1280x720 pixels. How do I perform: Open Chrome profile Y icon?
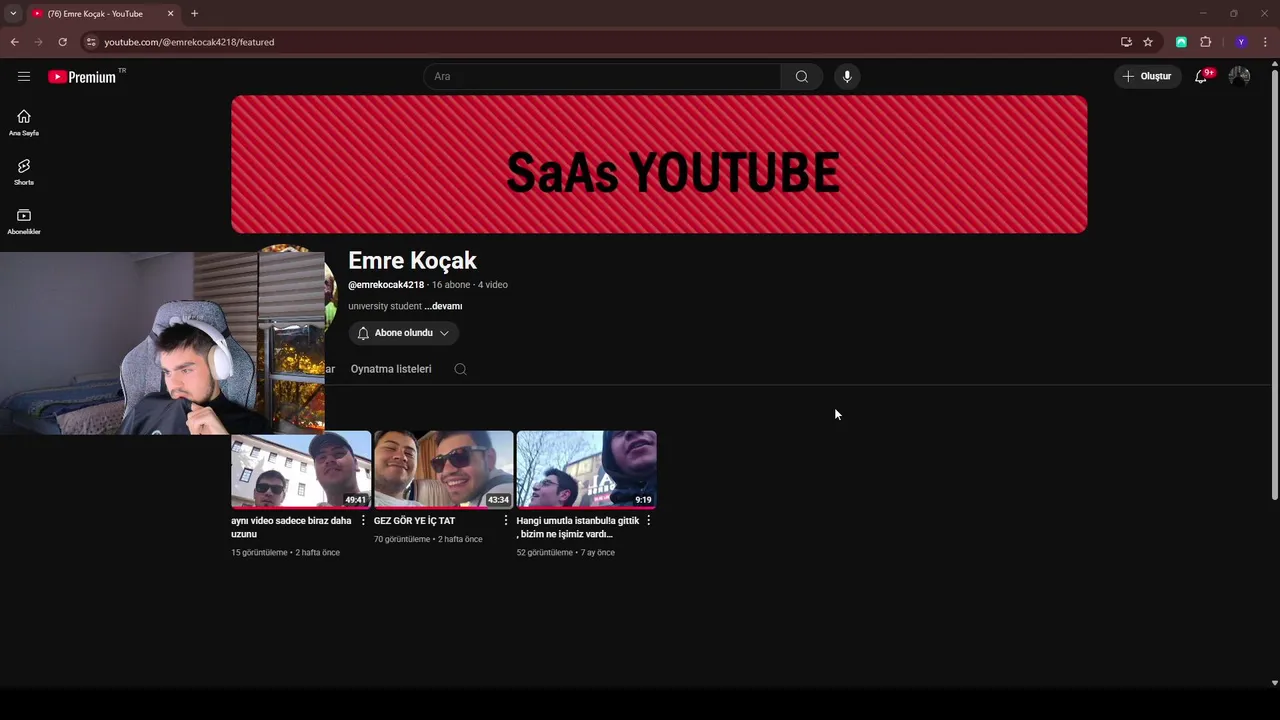point(1241,42)
